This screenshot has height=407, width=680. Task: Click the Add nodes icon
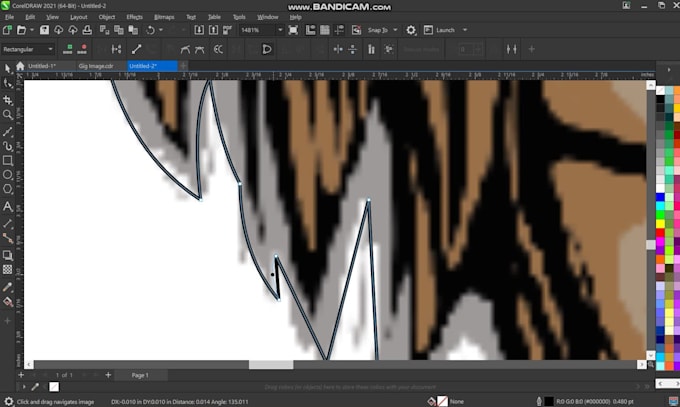68,49
